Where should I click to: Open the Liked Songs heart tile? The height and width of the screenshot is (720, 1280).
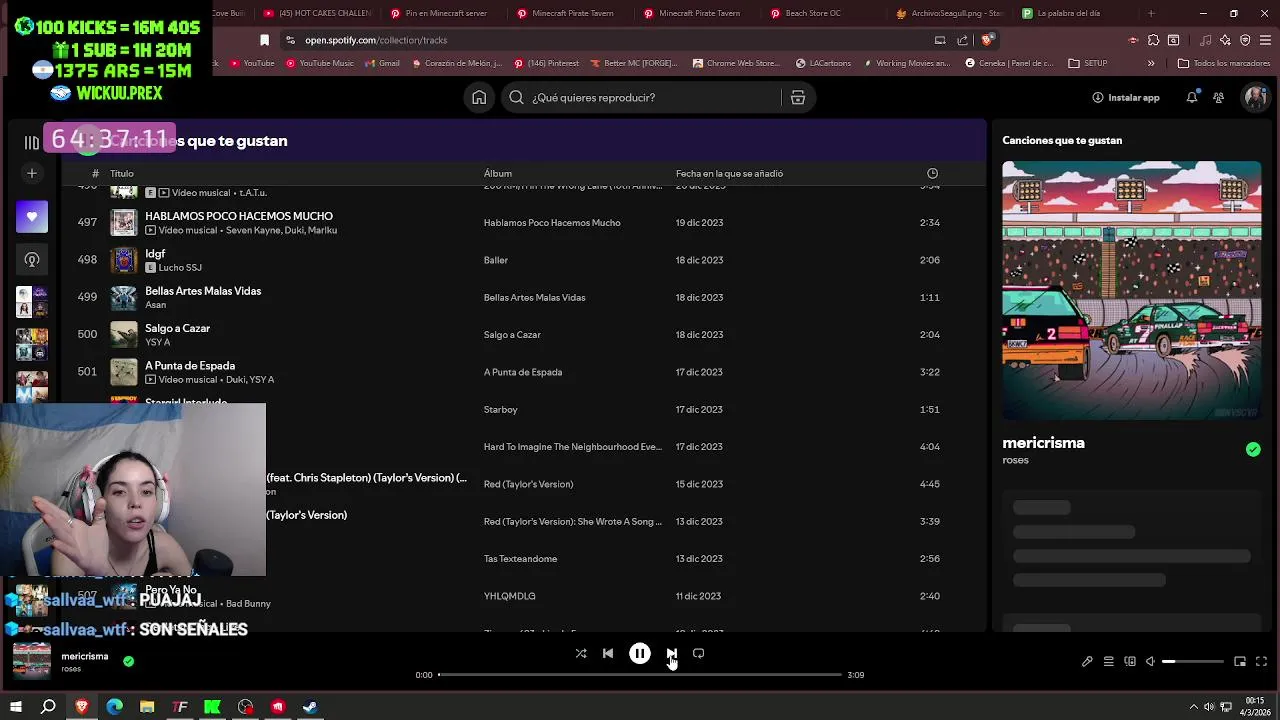click(32, 216)
